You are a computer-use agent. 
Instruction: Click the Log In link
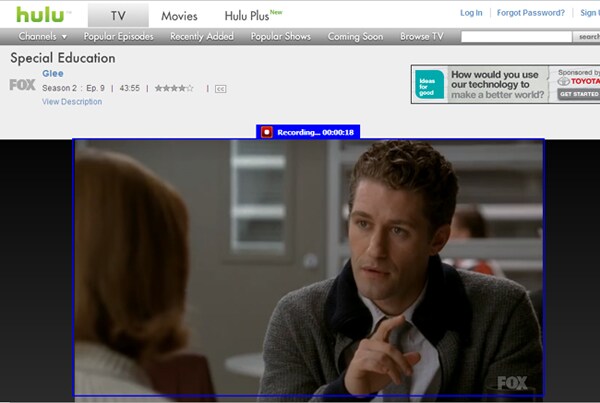(471, 13)
